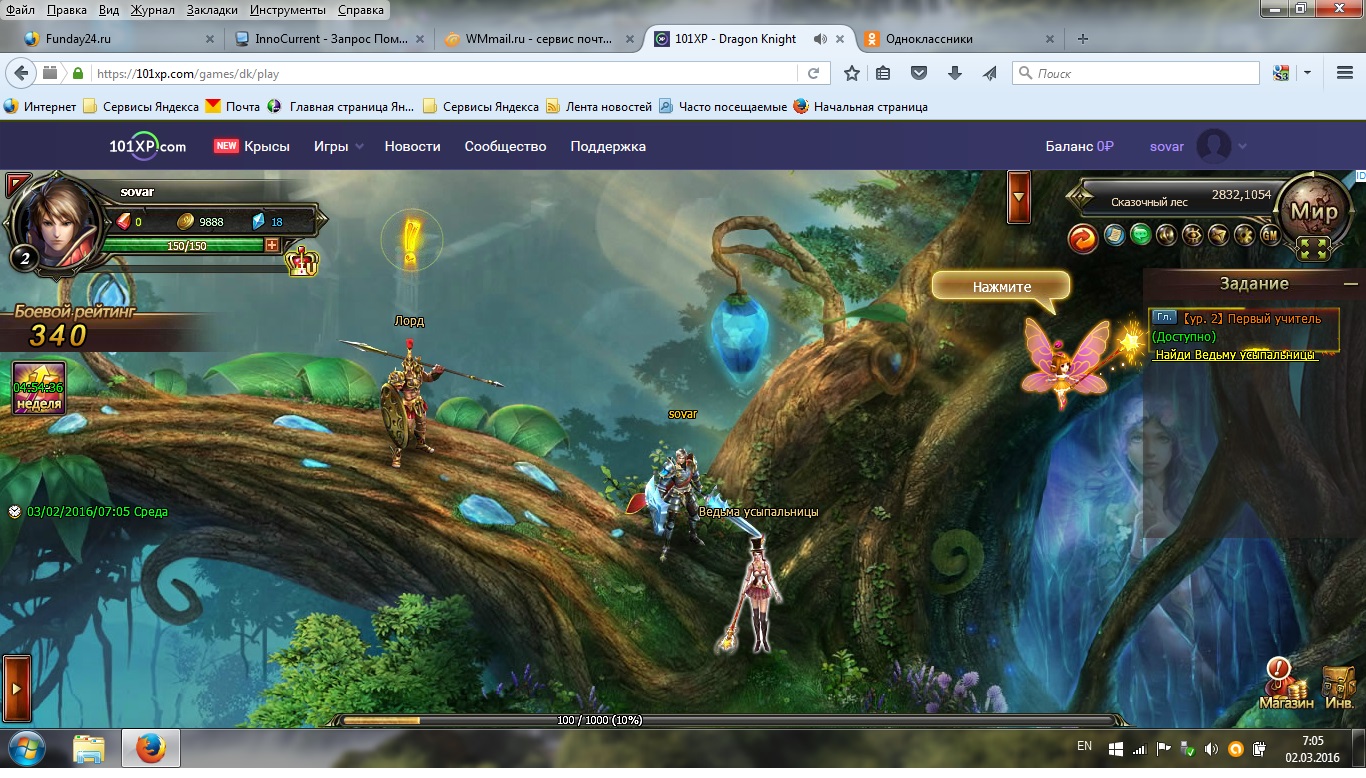Click the green health bar 150/150
This screenshot has height=778, width=1366.
point(183,245)
